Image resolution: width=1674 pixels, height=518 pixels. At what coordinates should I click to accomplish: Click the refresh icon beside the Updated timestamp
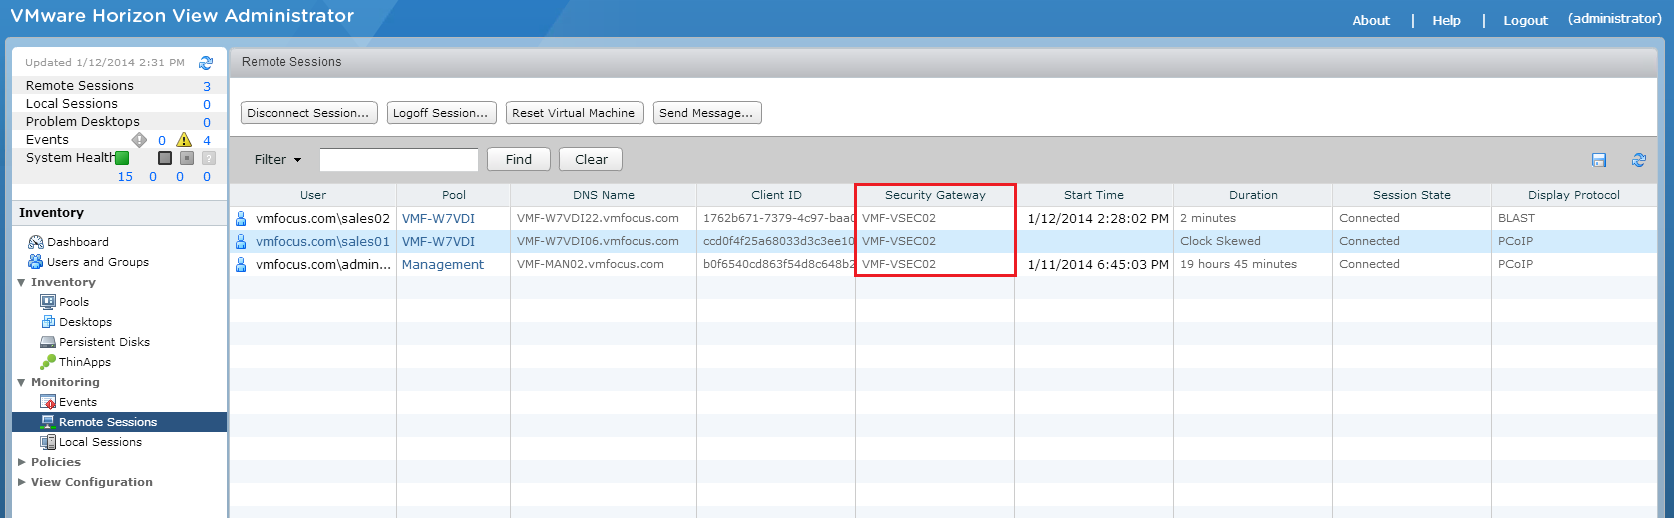[x=206, y=62]
